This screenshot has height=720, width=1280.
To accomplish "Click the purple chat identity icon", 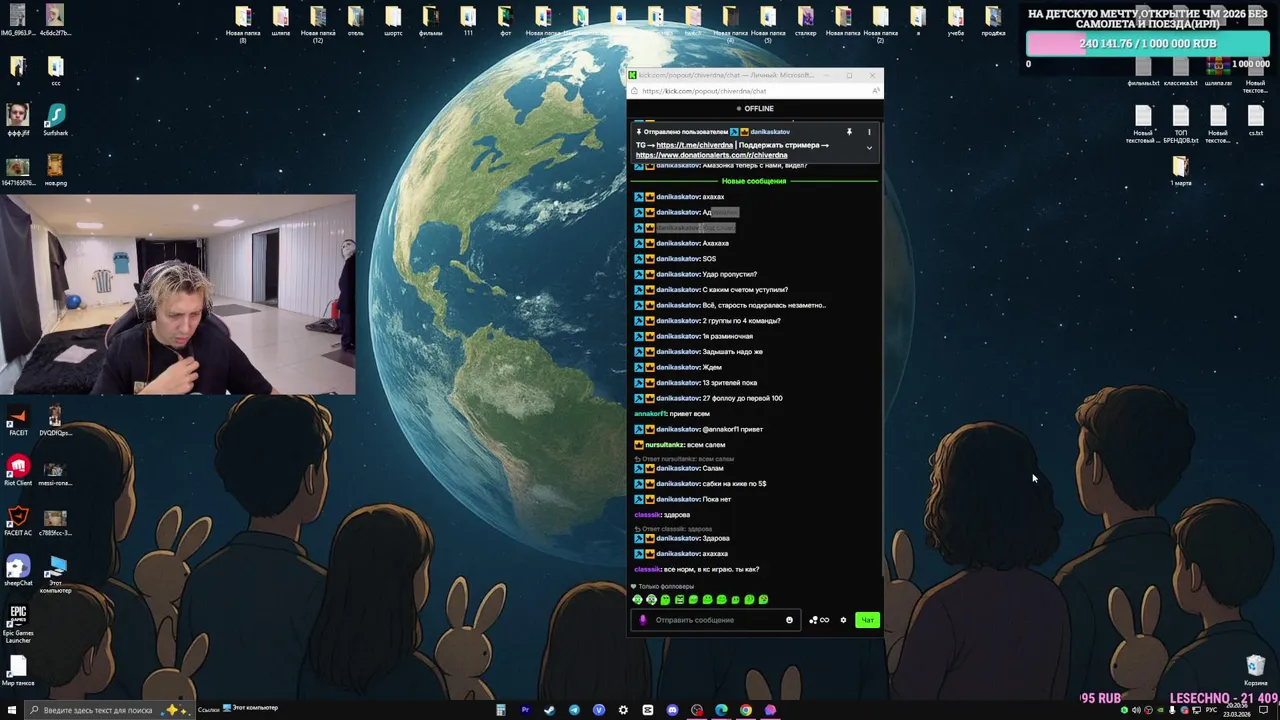I will [x=642, y=620].
